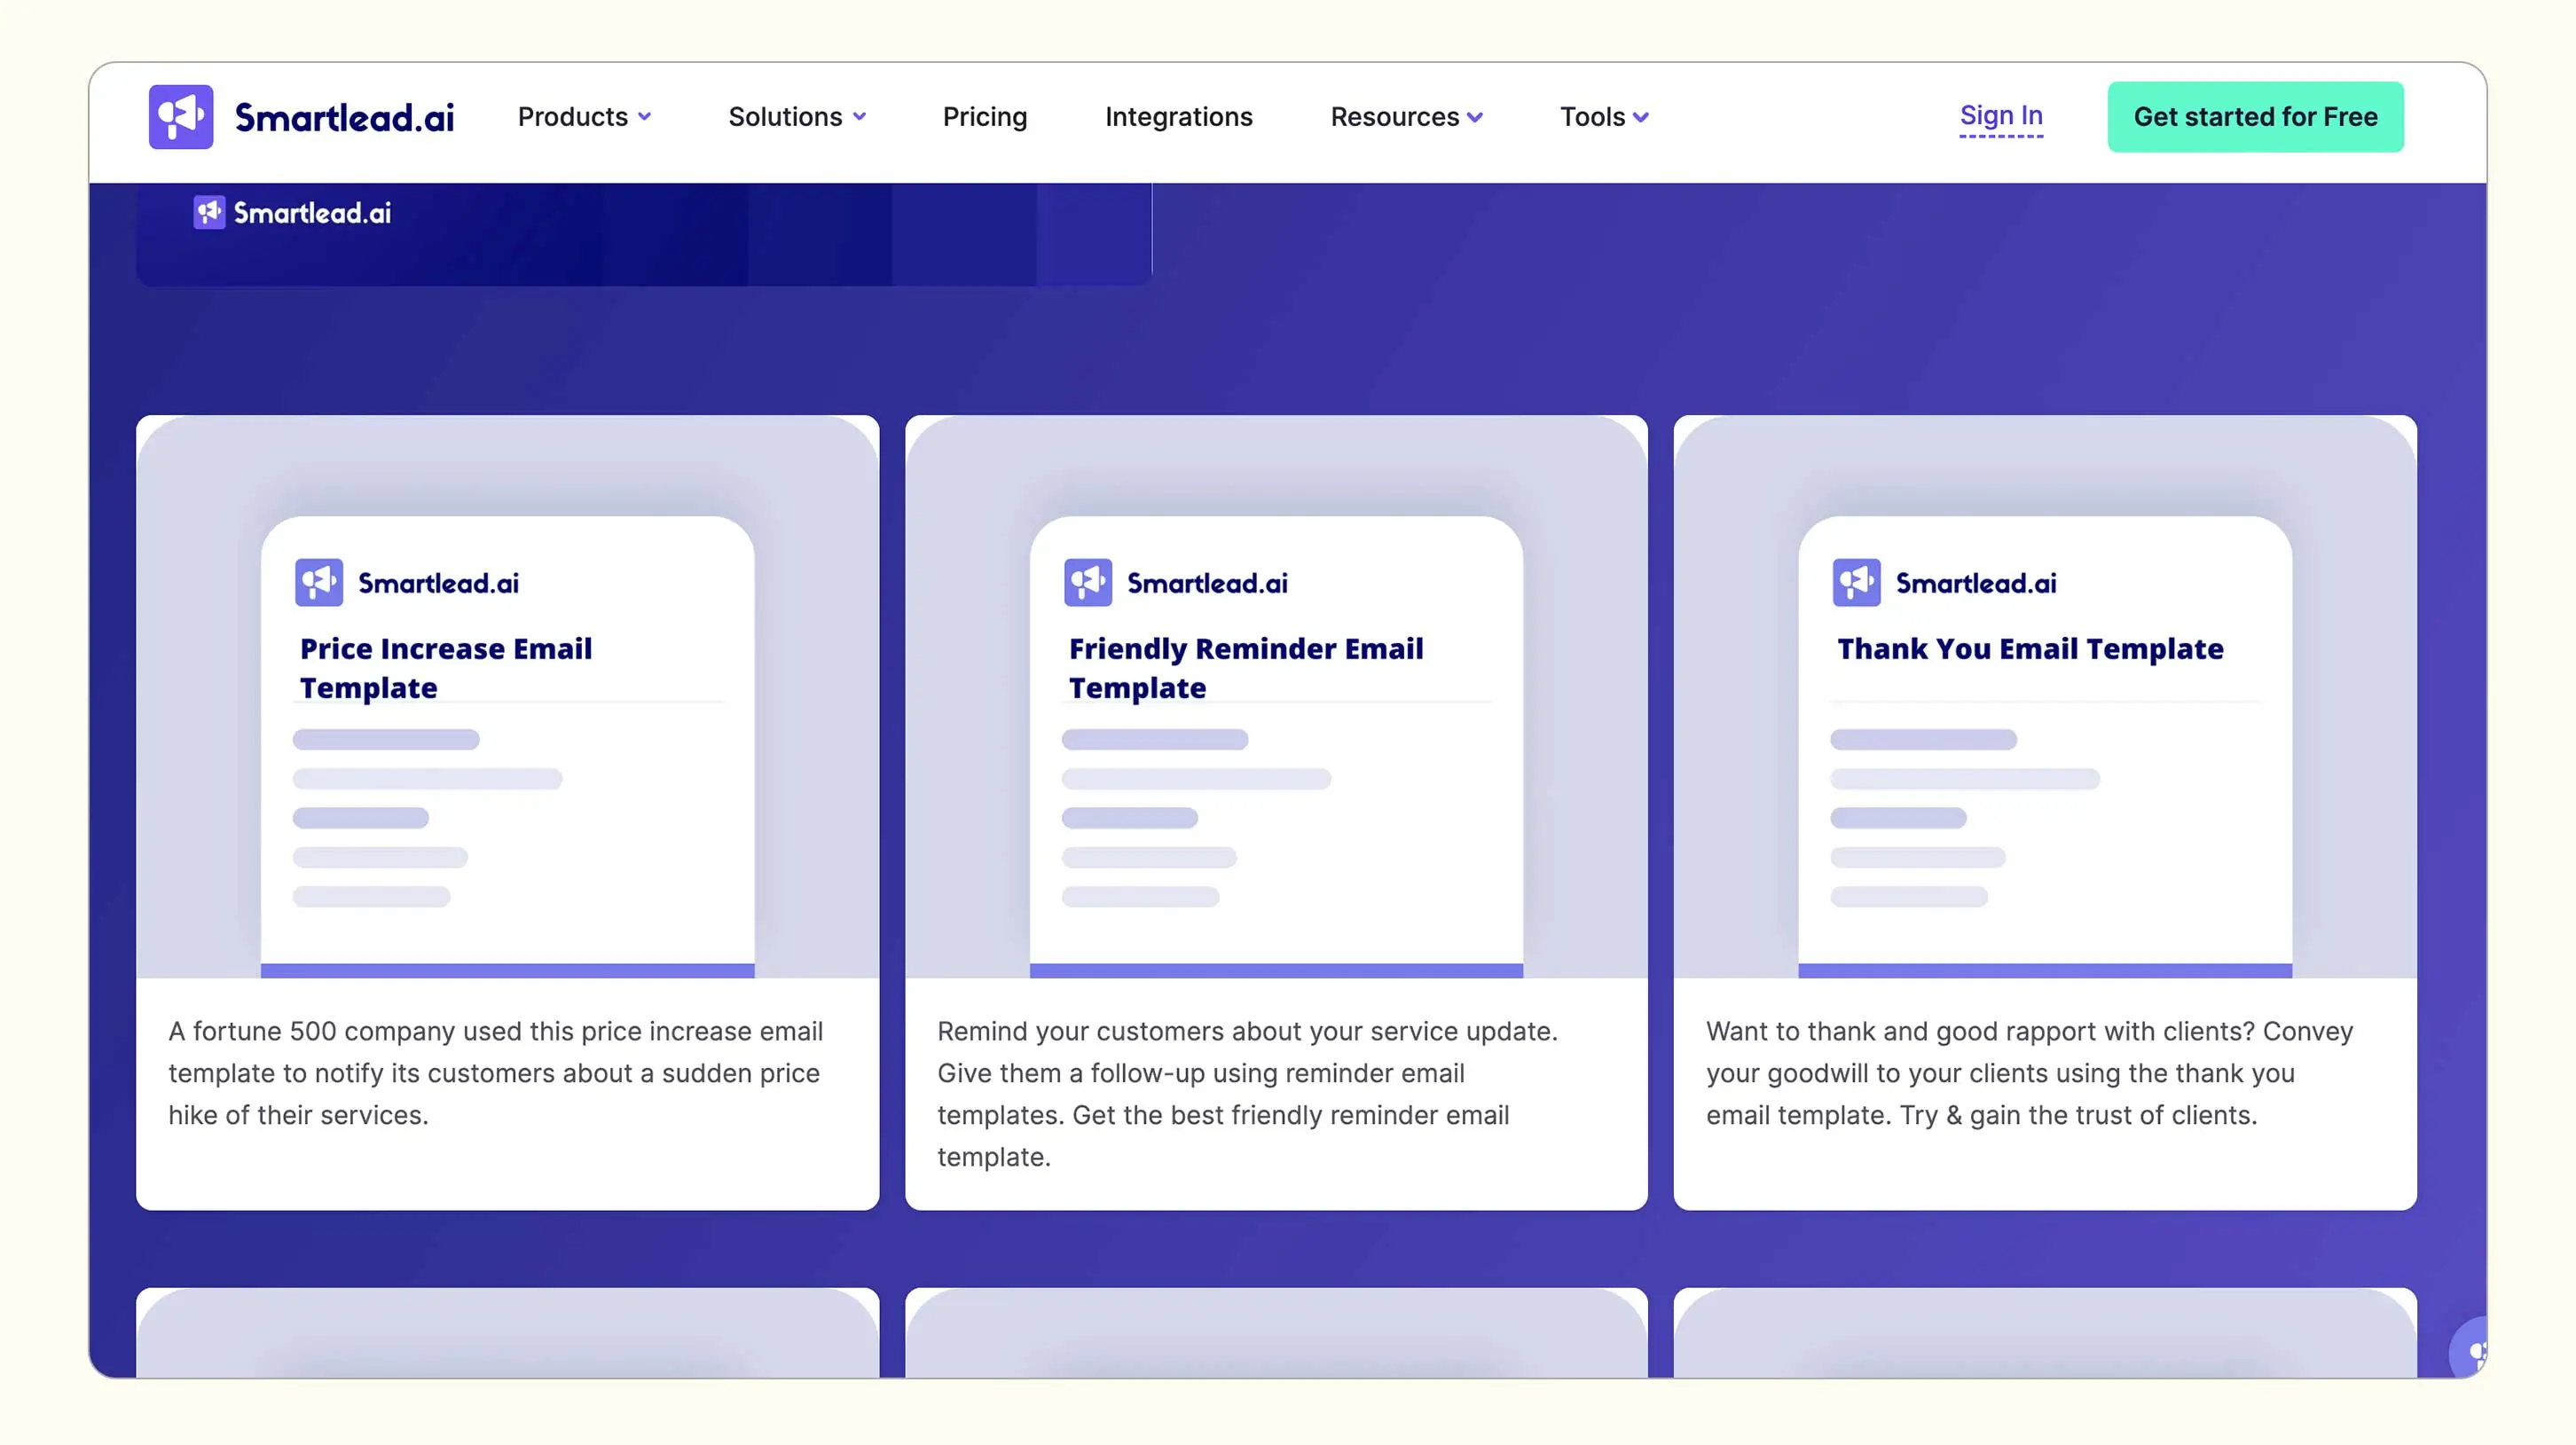Click the megaphone icon on Thank You card
The image size is (2576, 1445).
(1856, 582)
